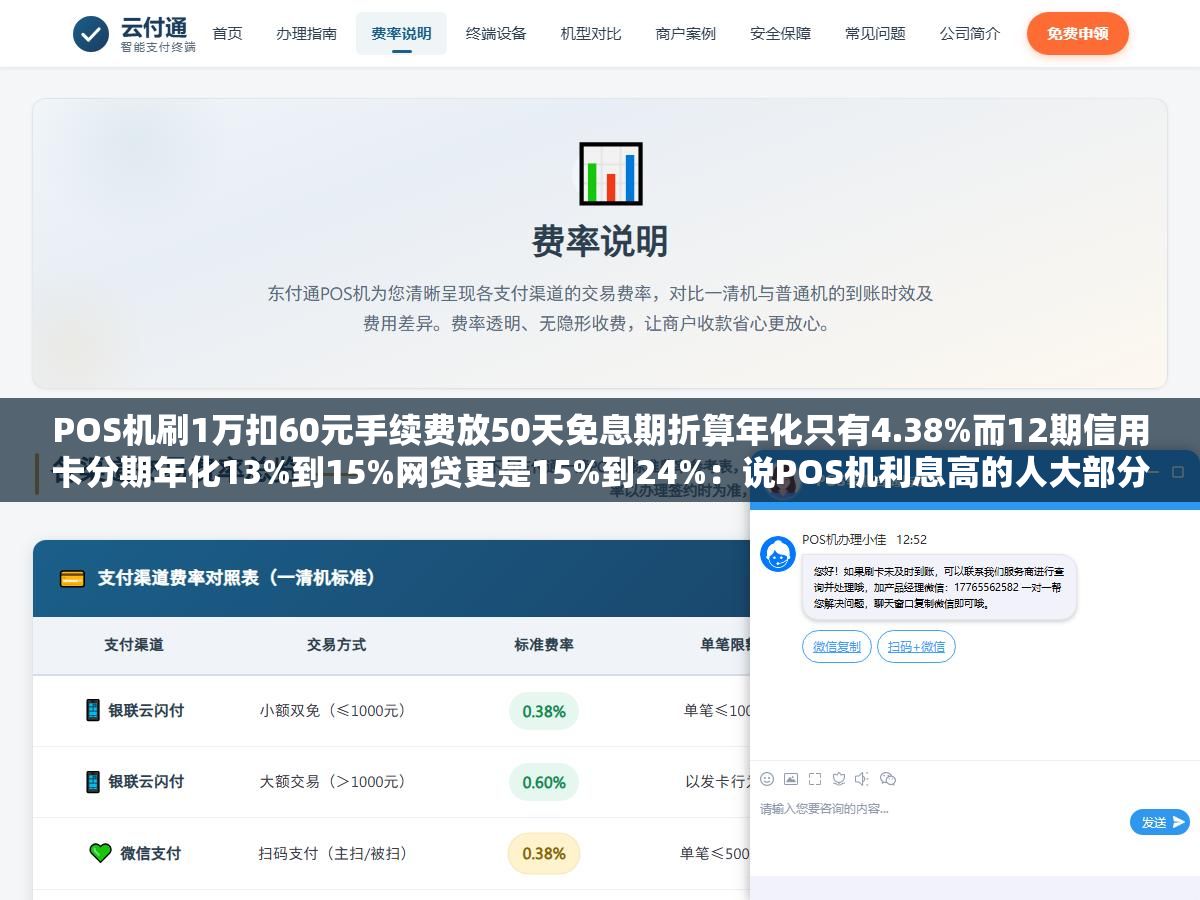The width and height of the screenshot is (1200, 900).
Task: Click the send image icon in chat
Action: click(791, 778)
